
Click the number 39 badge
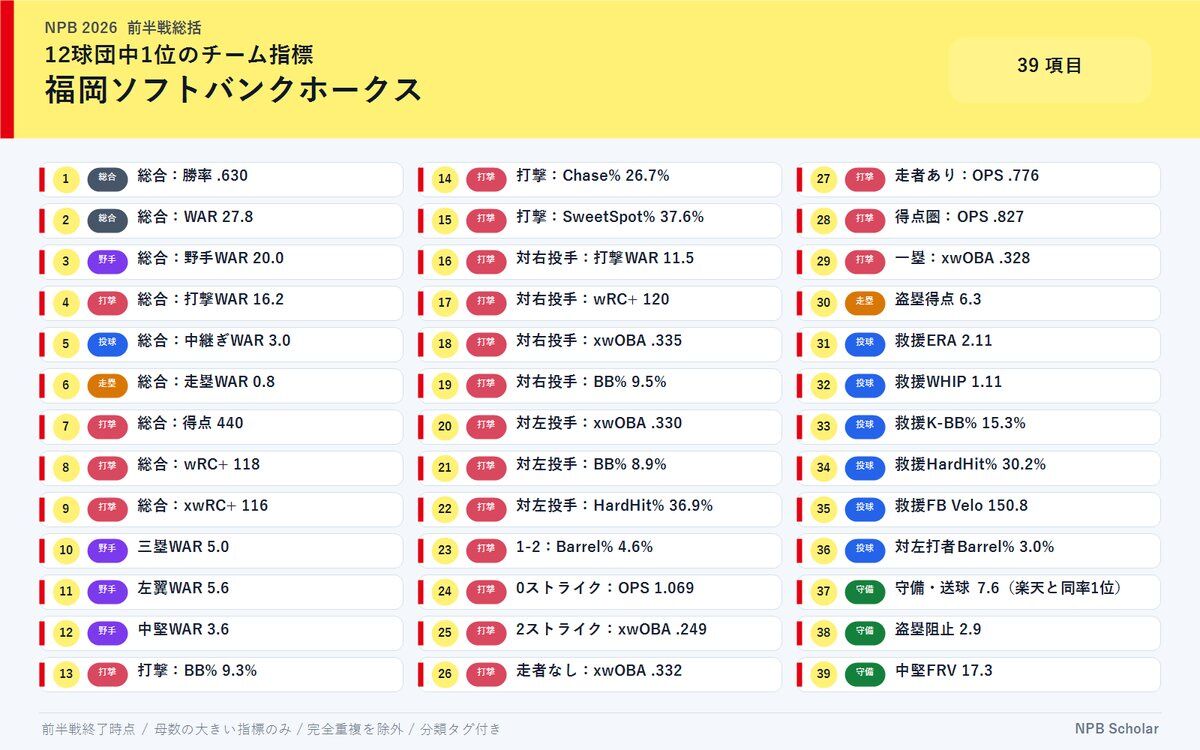click(823, 674)
